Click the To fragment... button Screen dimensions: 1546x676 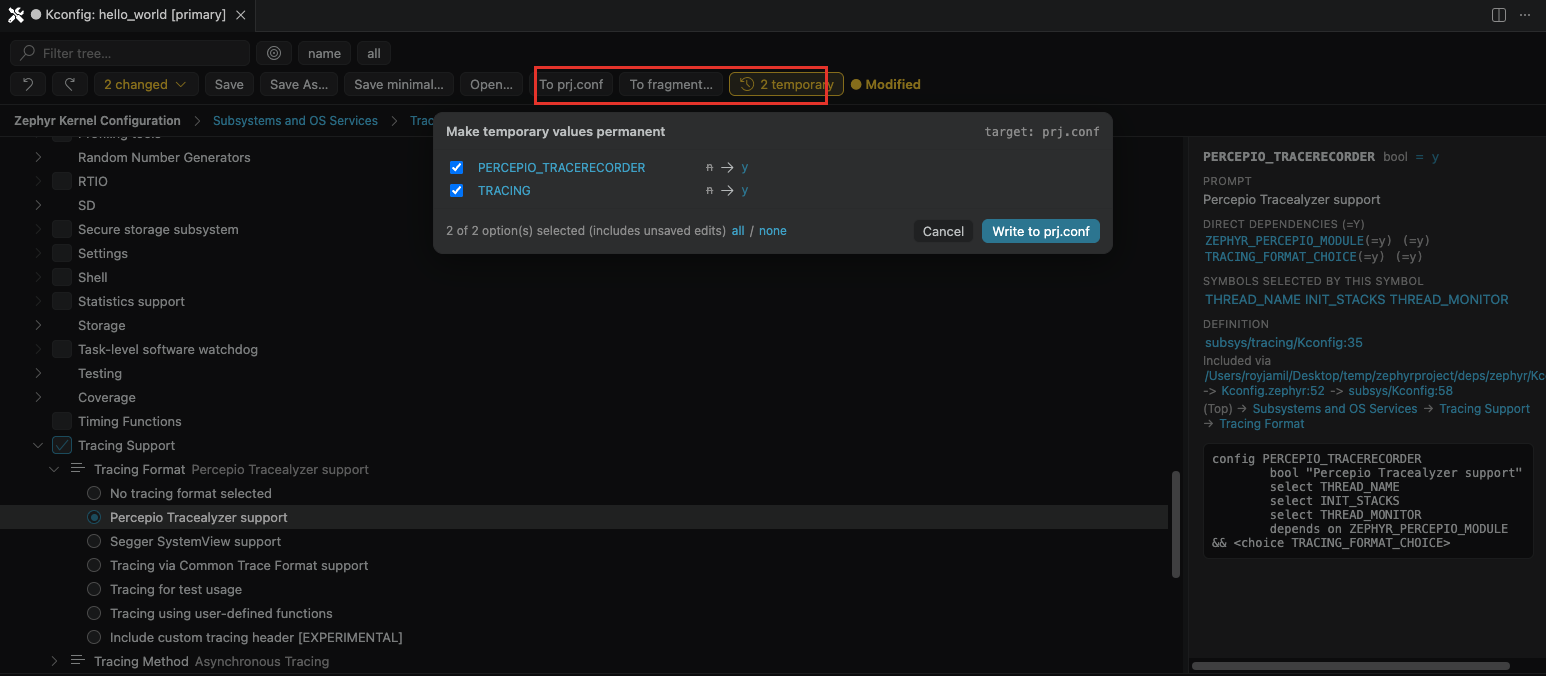pyautogui.click(x=671, y=84)
